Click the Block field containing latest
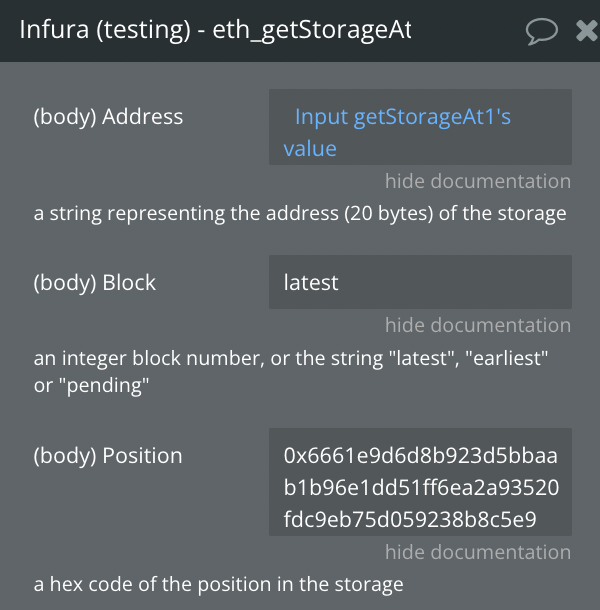600x610 pixels. (x=420, y=283)
